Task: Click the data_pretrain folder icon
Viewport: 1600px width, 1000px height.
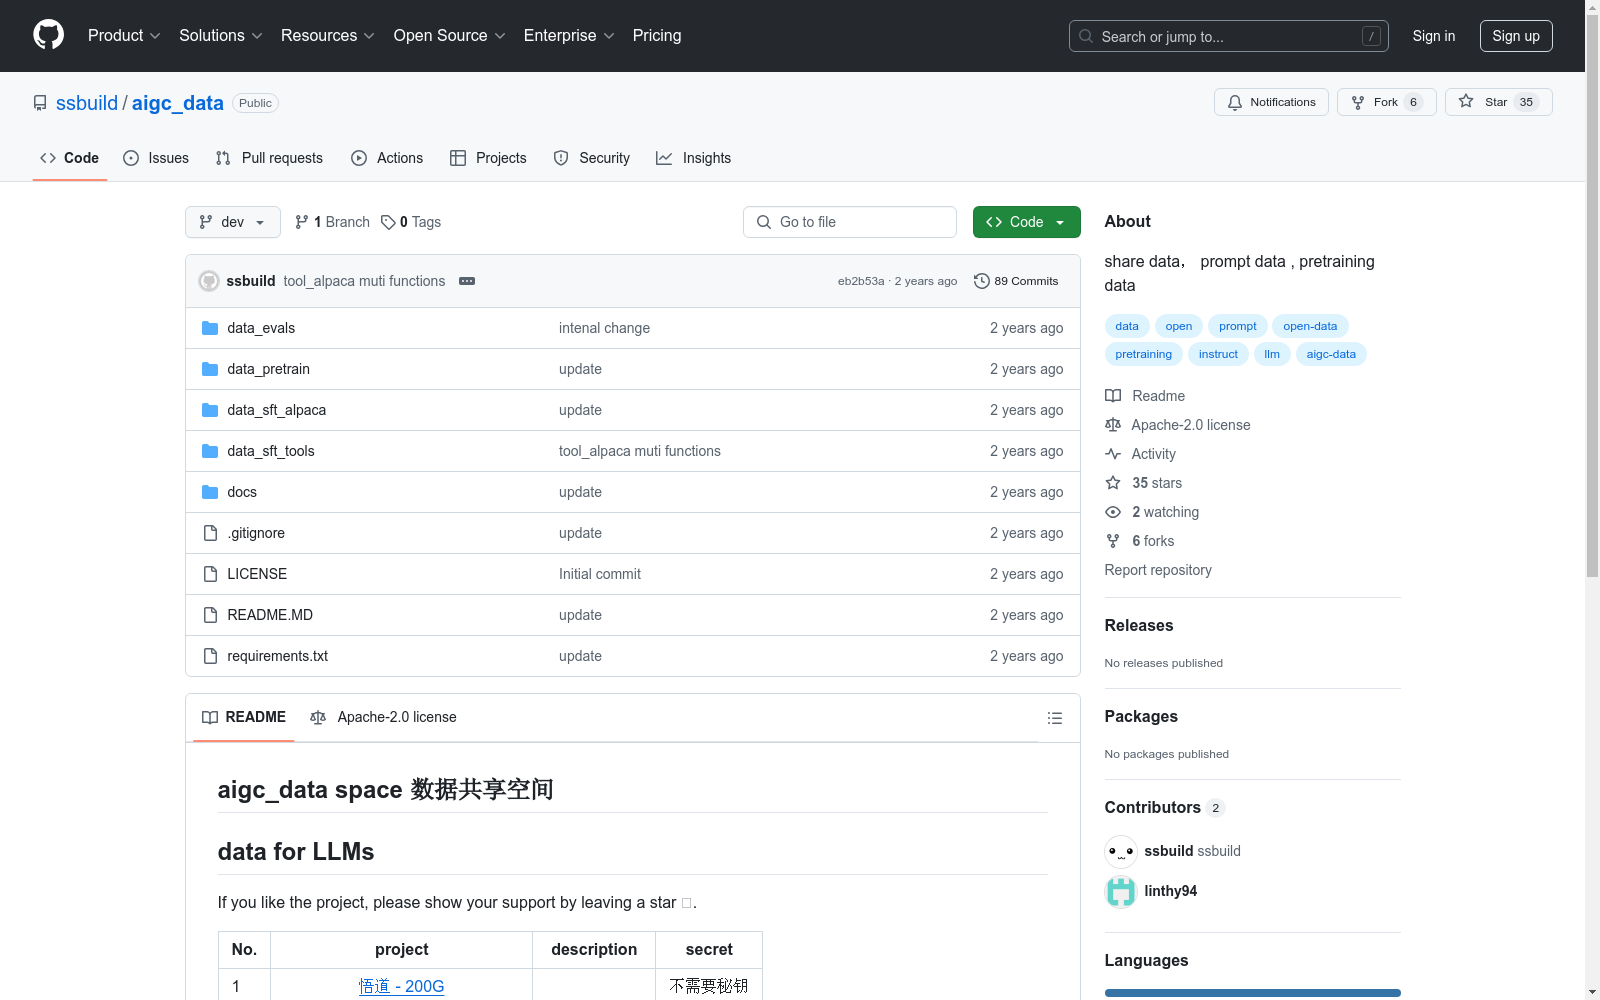Action: click(x=210, y=369)
